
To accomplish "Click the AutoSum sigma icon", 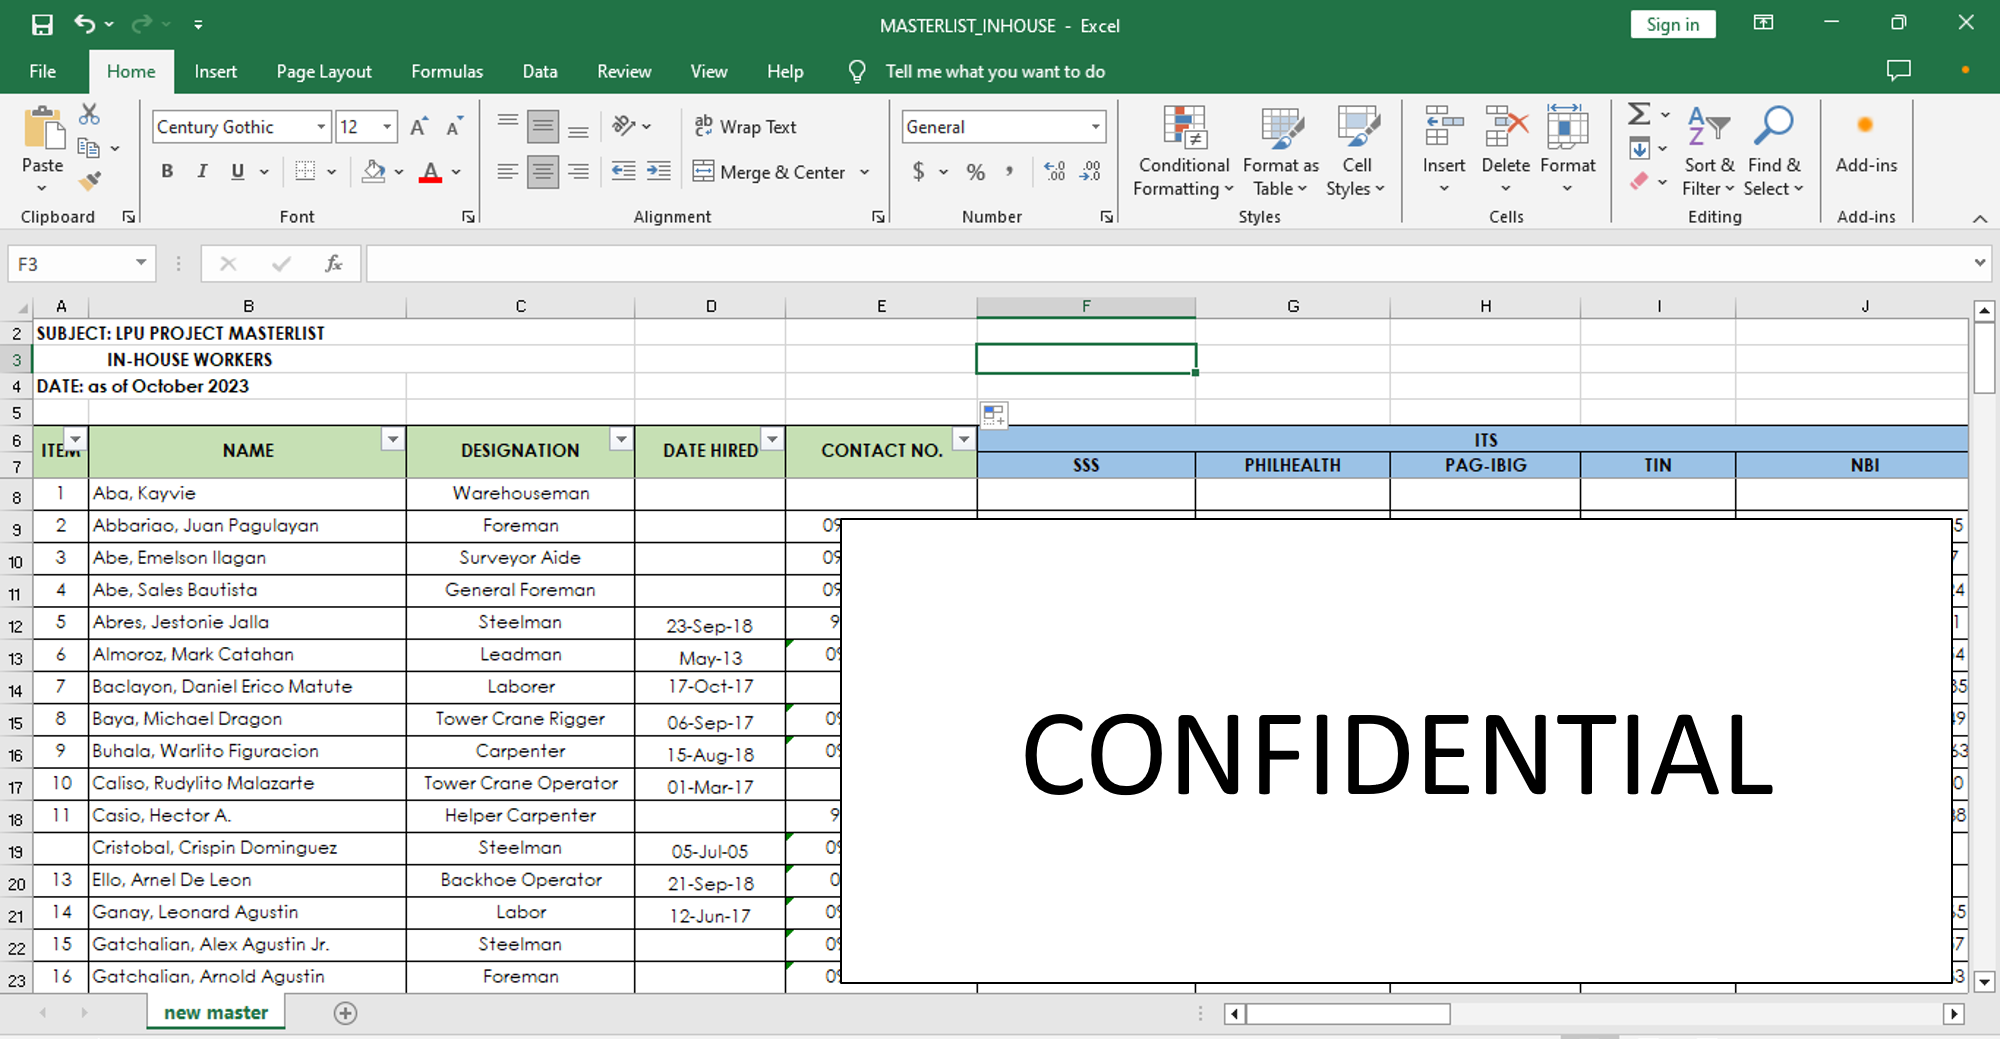I will pyautogui.click(x=1639, y=114).
